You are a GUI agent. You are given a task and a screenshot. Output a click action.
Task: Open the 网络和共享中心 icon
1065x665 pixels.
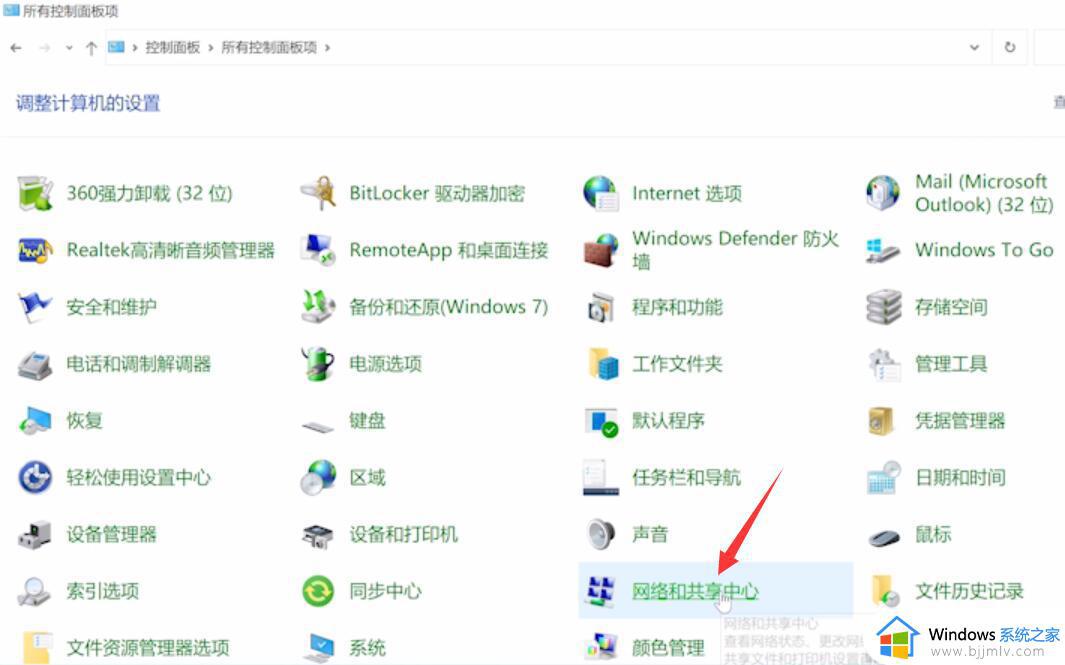click(x=601, y=591)
